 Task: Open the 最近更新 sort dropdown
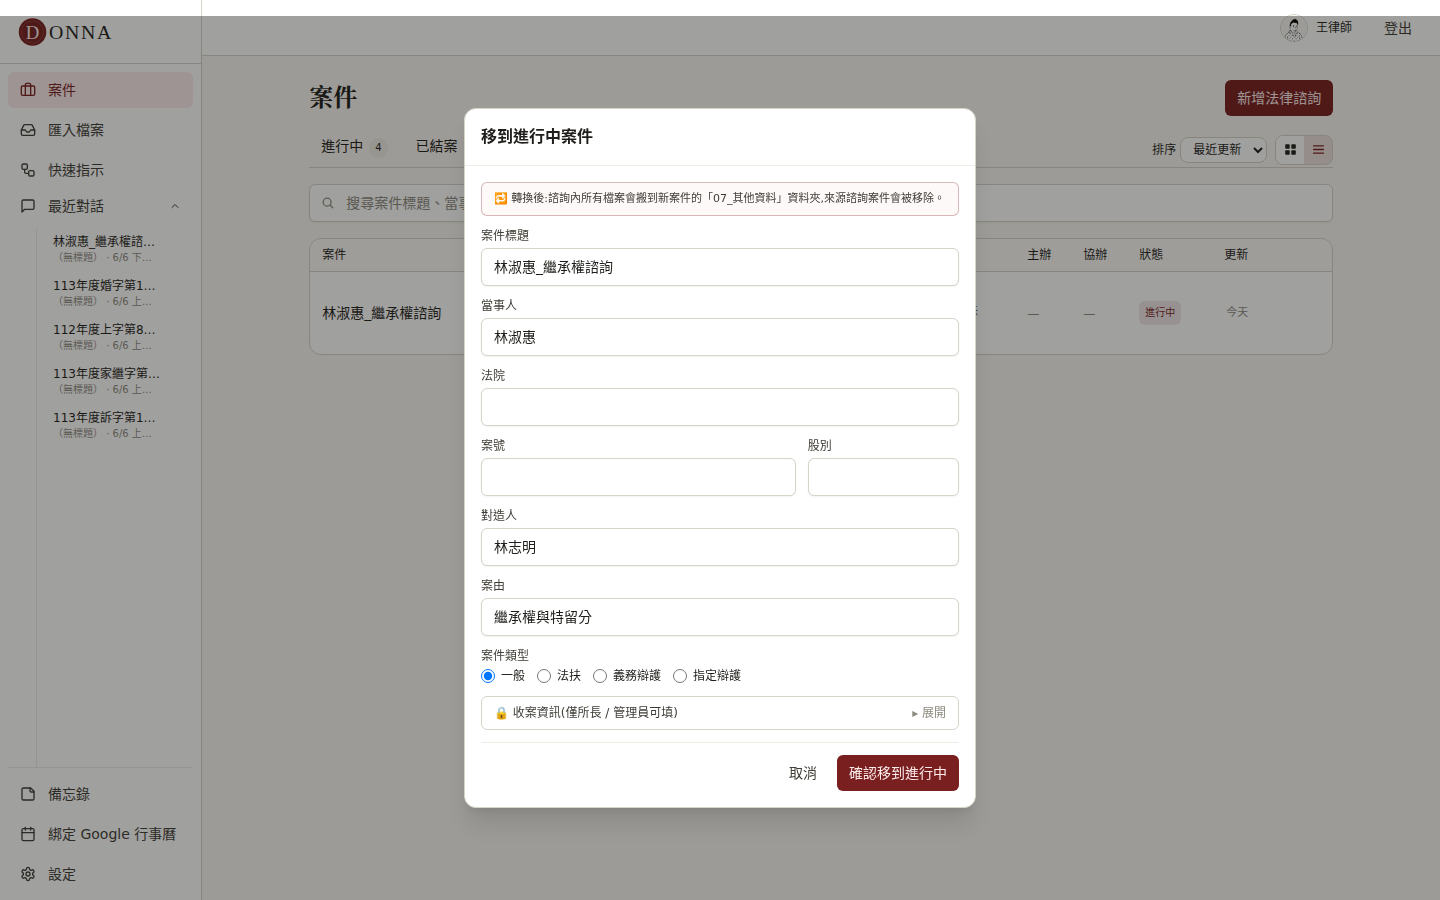tap(1224, 150)
